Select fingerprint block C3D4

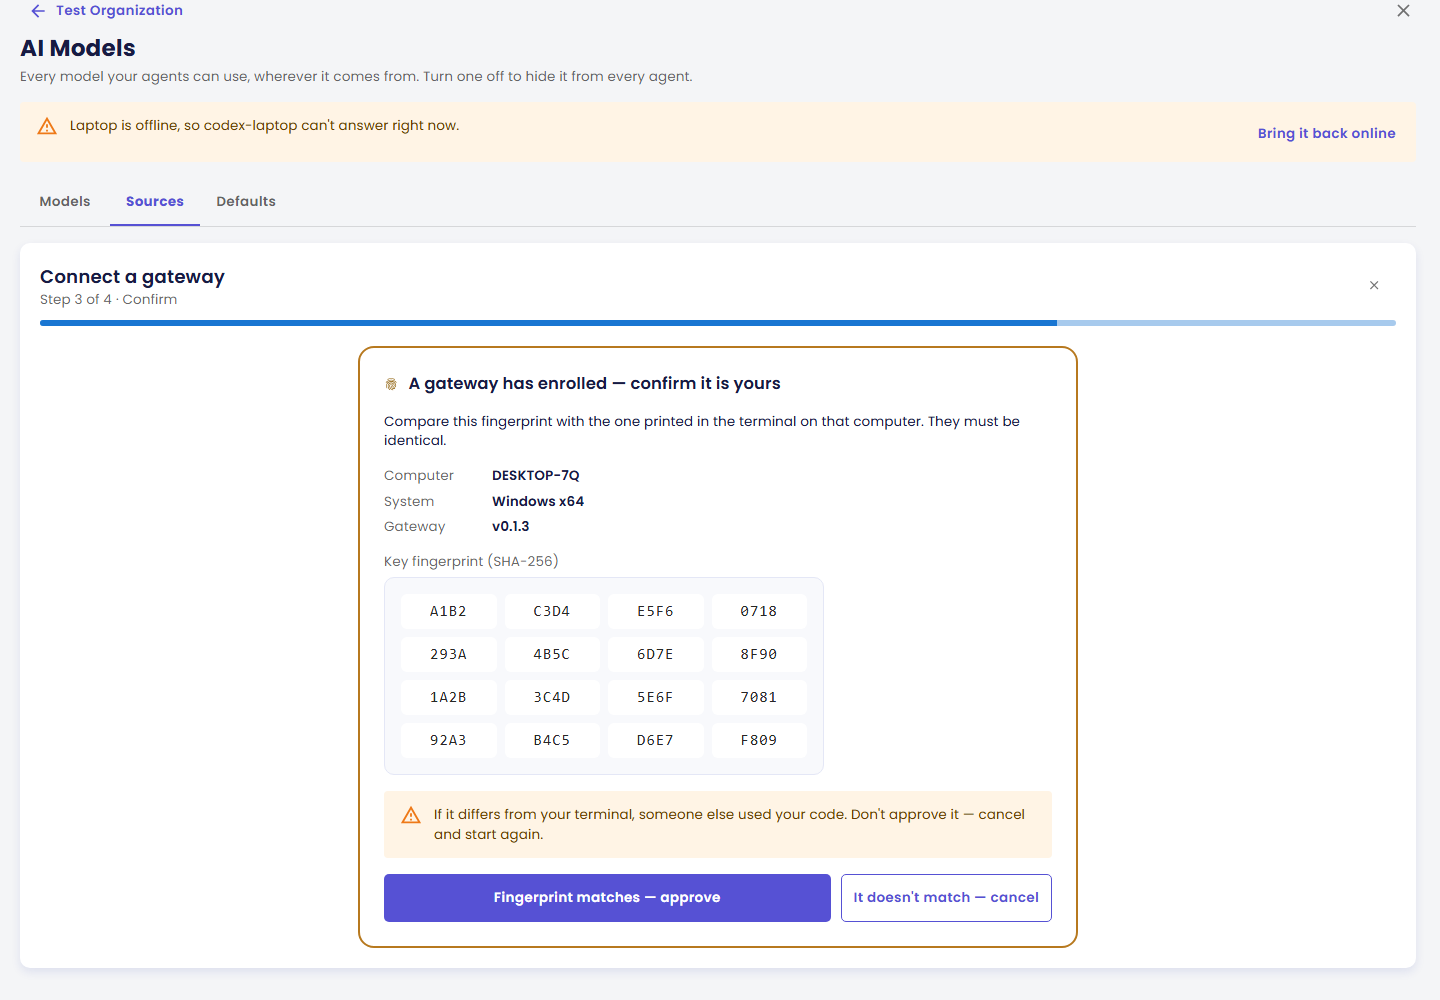552,612
